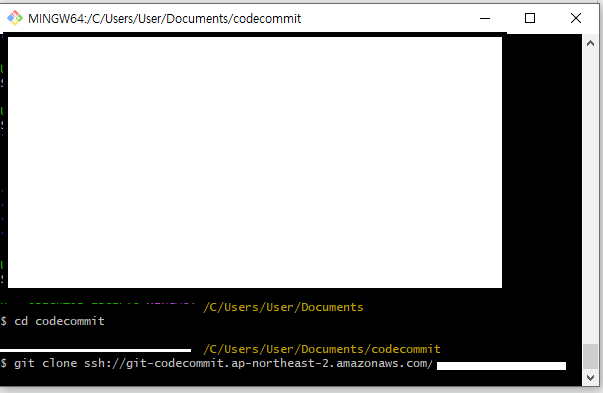
Task: Click the scrollbar up arrow
Action: pos(590,43)
